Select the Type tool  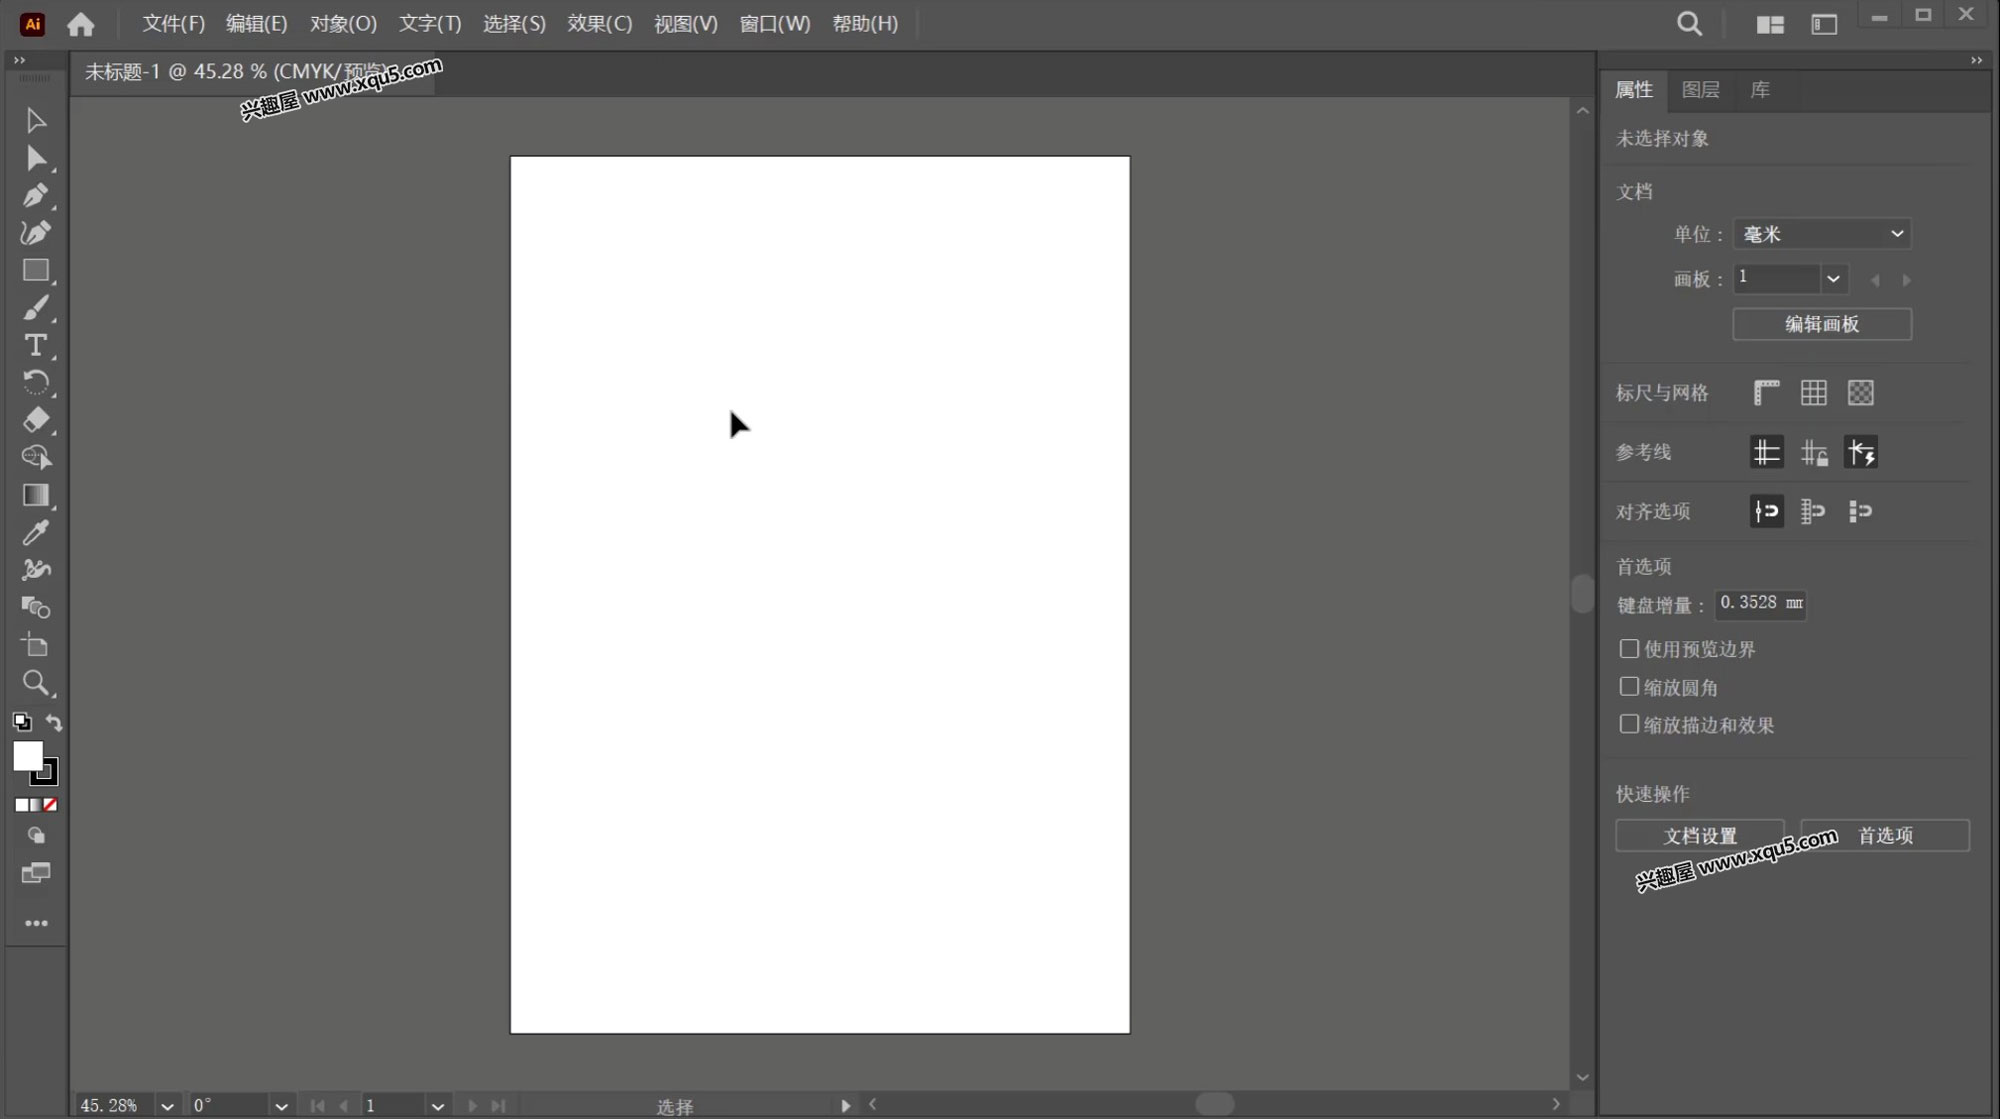[x=36, y=345]
